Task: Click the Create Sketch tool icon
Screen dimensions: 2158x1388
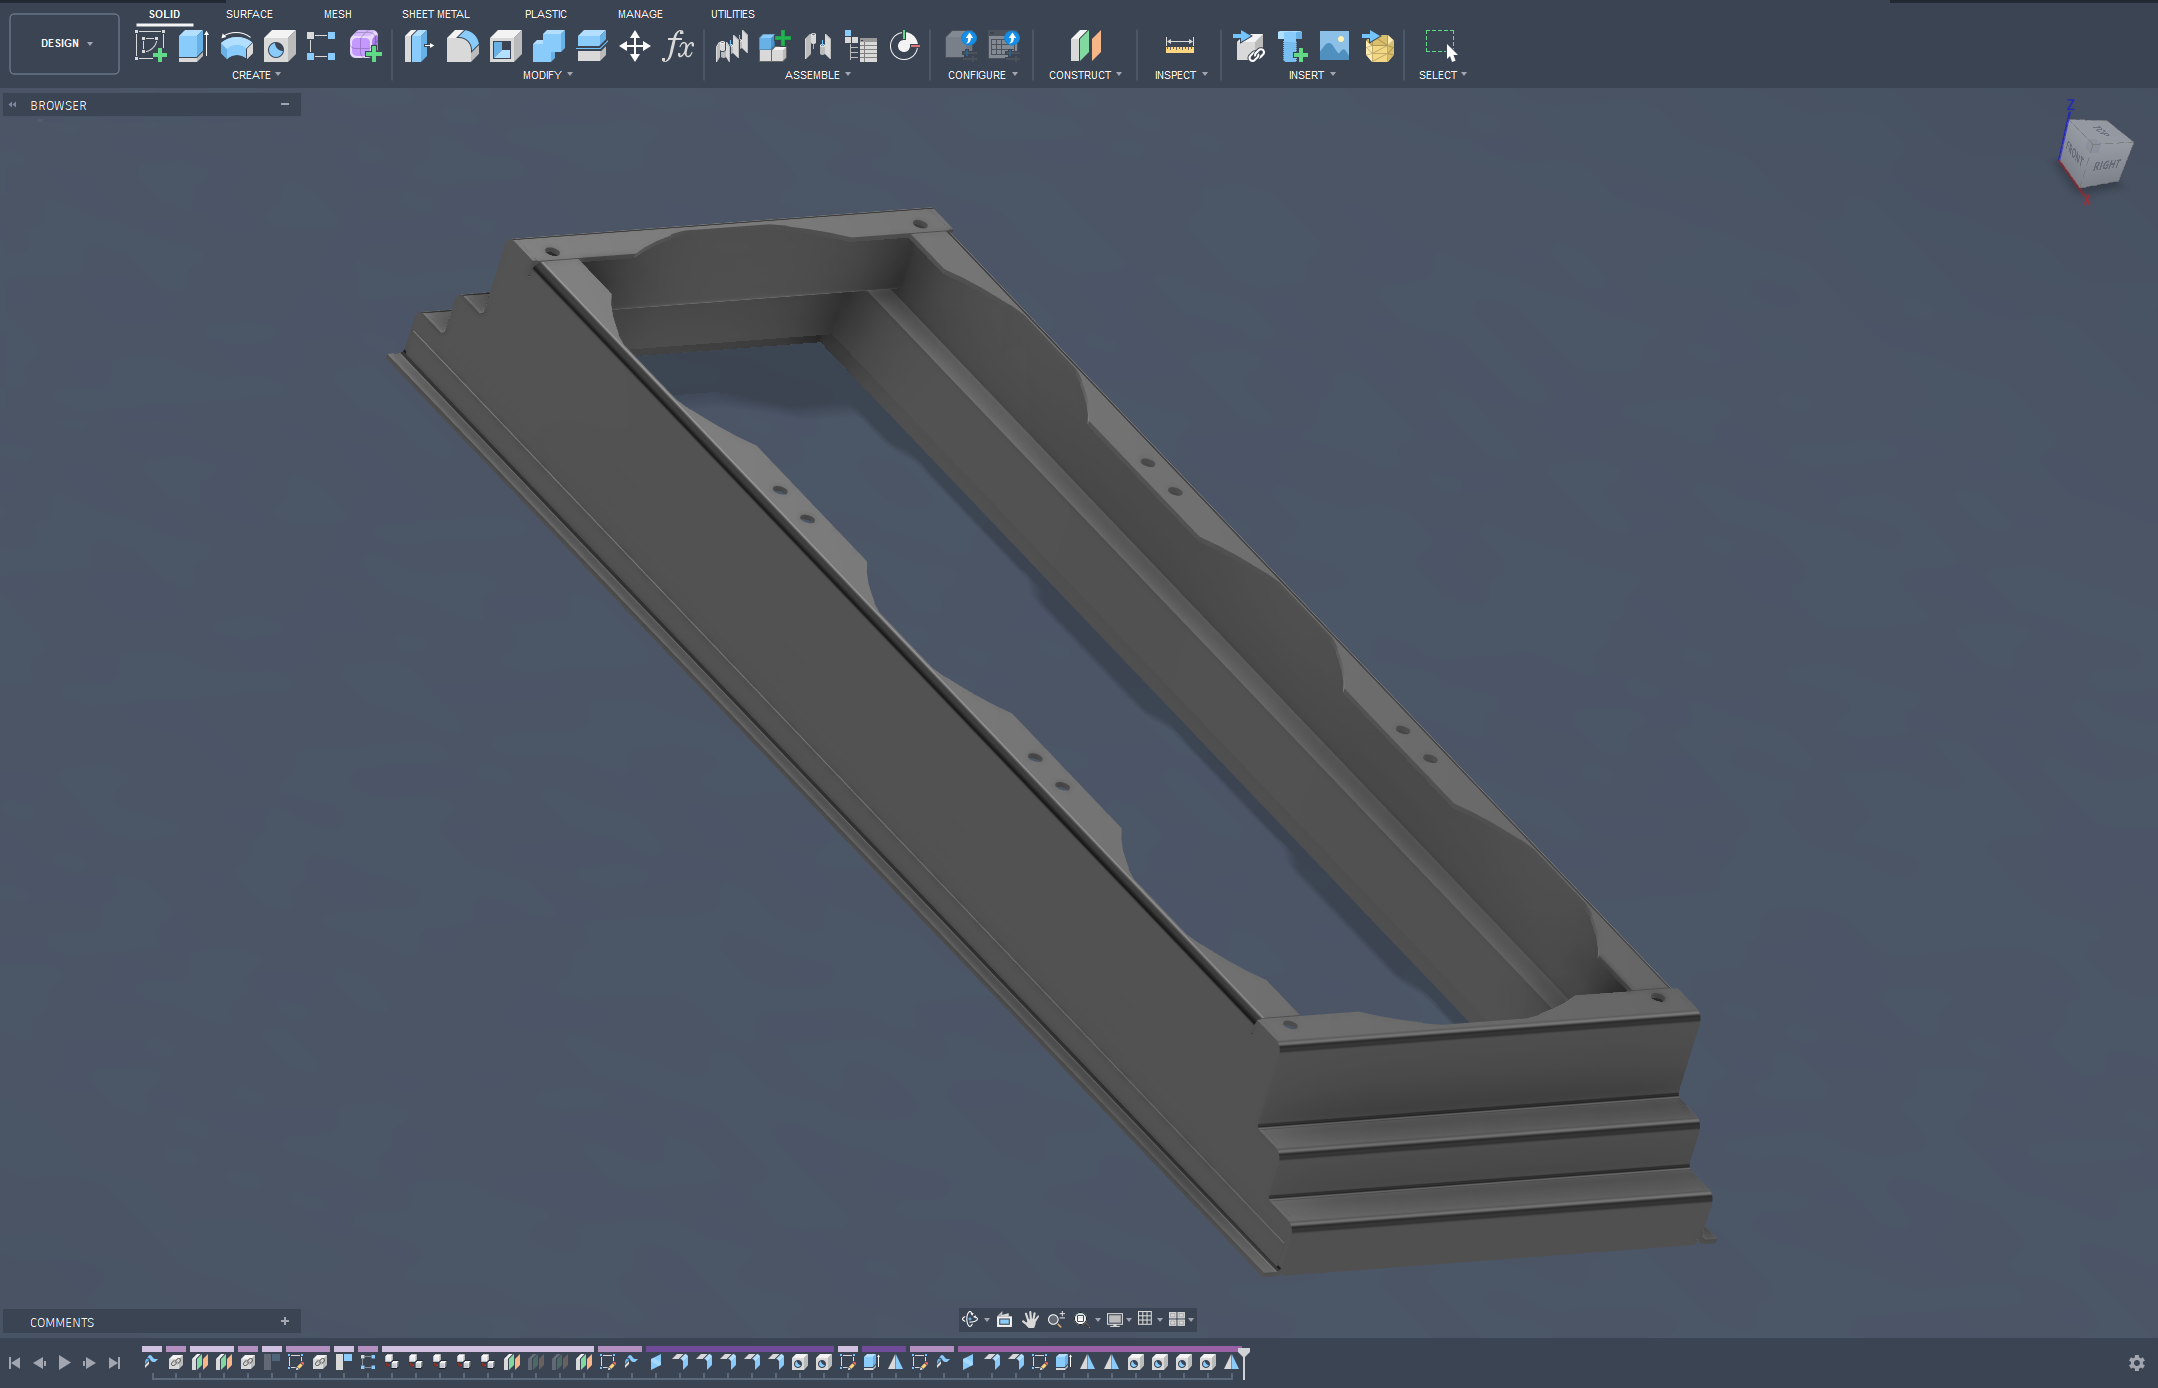Action: 150,46
